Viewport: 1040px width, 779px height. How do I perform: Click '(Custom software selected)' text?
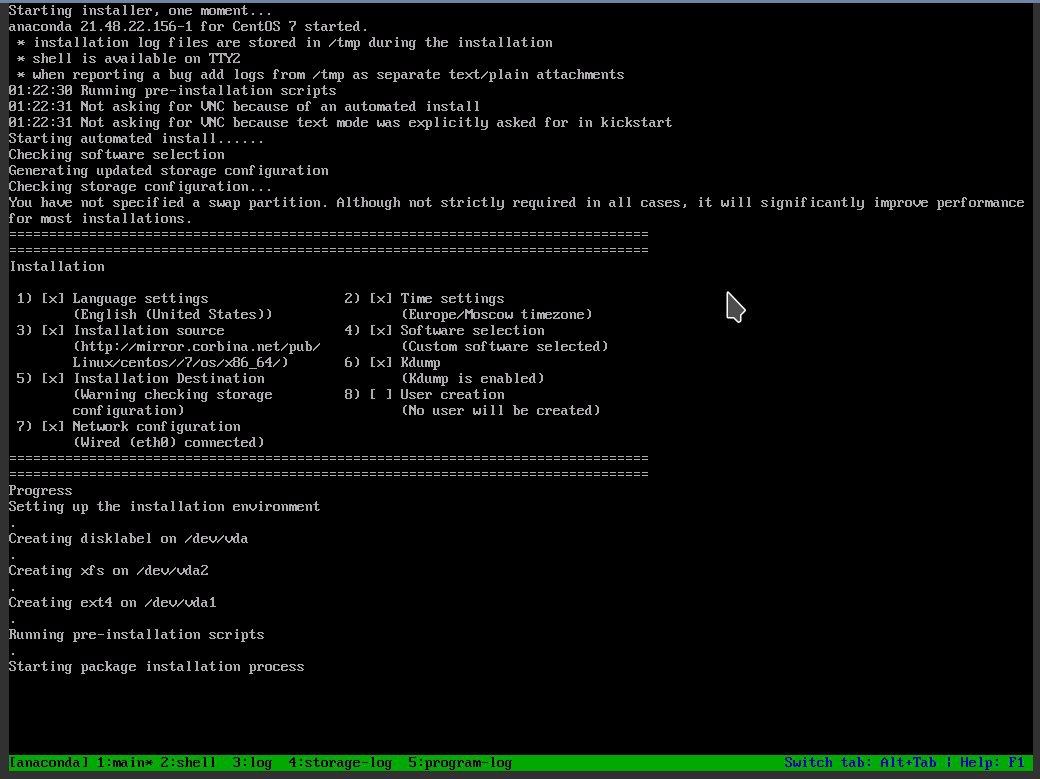[x=505, y=346]
